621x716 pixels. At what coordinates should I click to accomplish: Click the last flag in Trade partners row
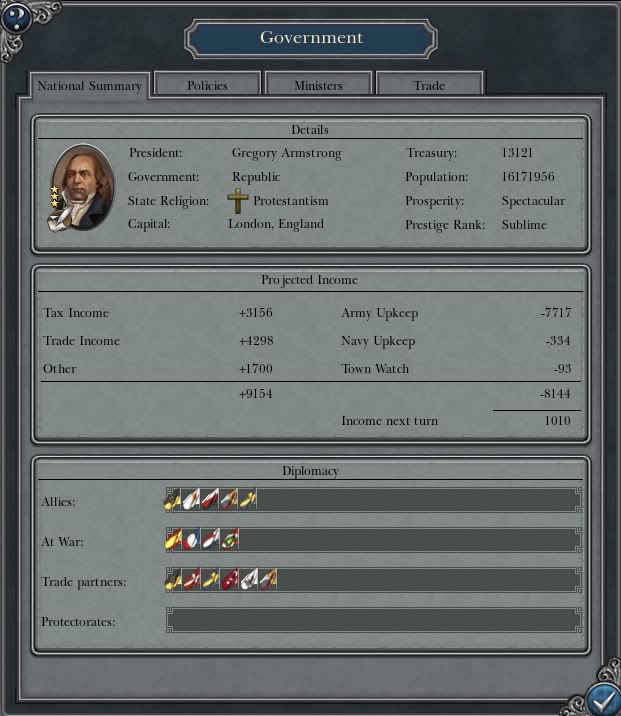pyautogui.click(x=268, y=579)
